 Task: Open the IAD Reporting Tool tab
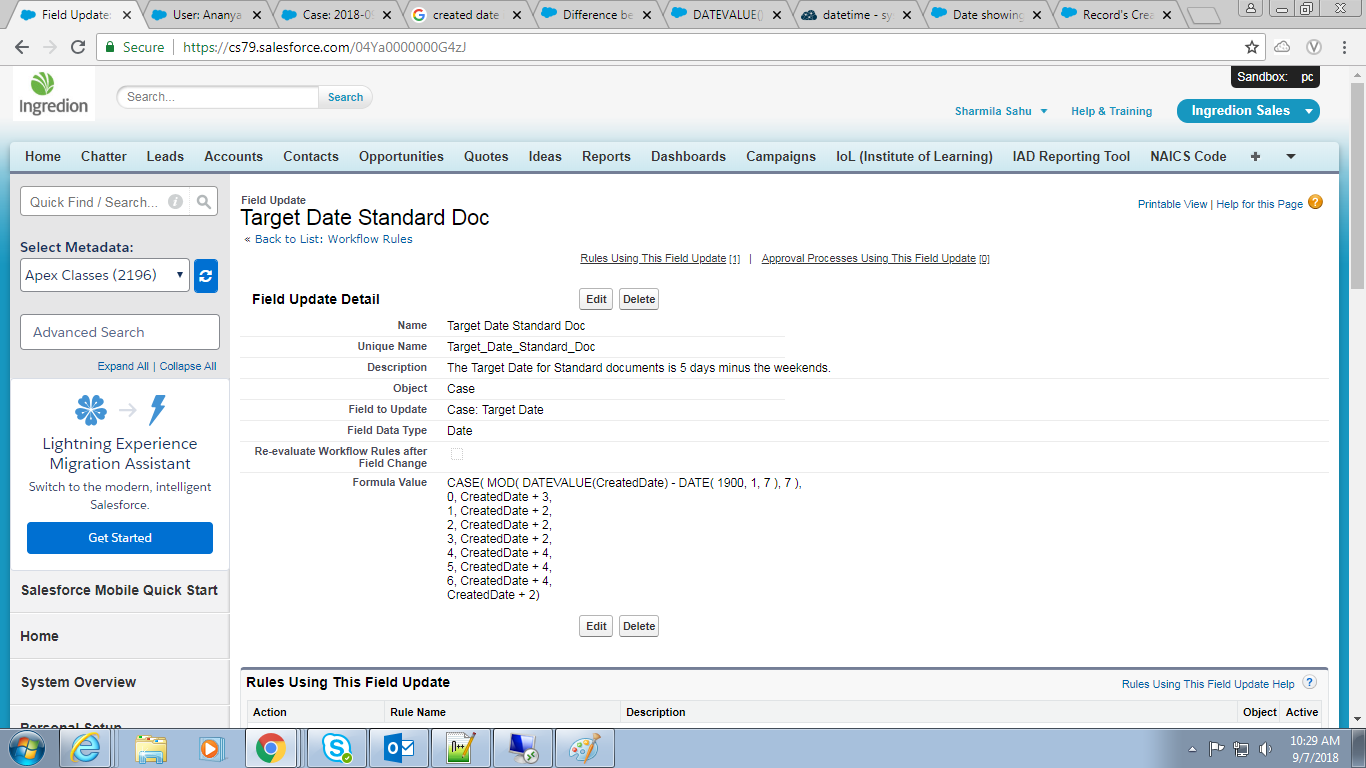pos(1071,156)
